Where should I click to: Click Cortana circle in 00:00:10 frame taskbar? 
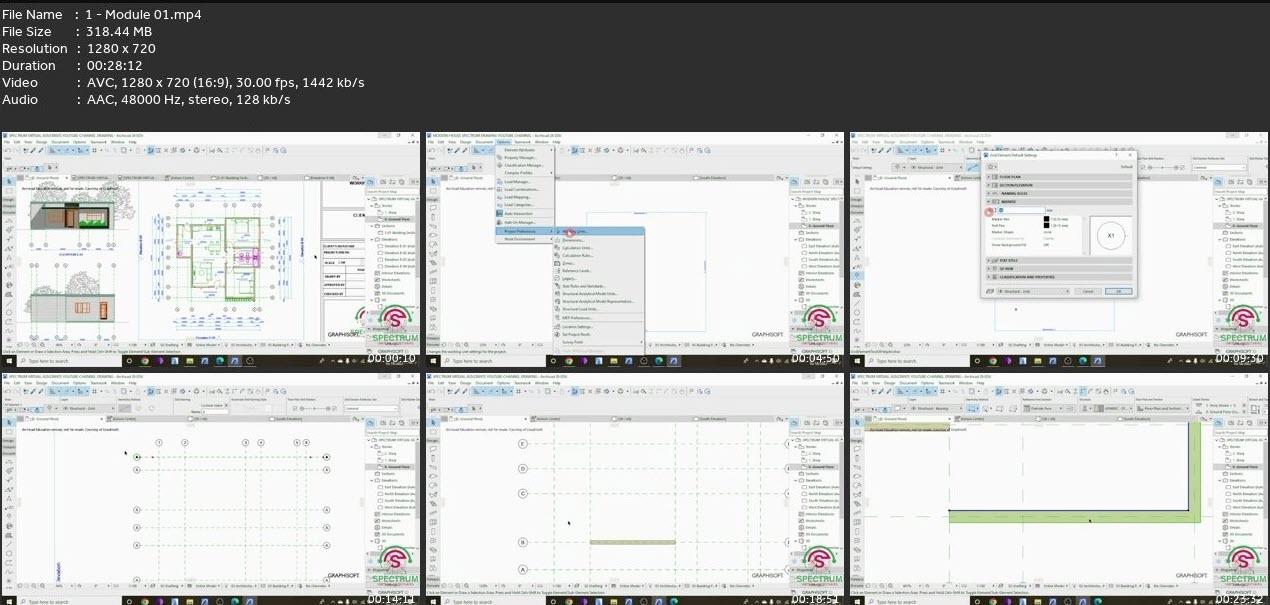coord(129,361)
